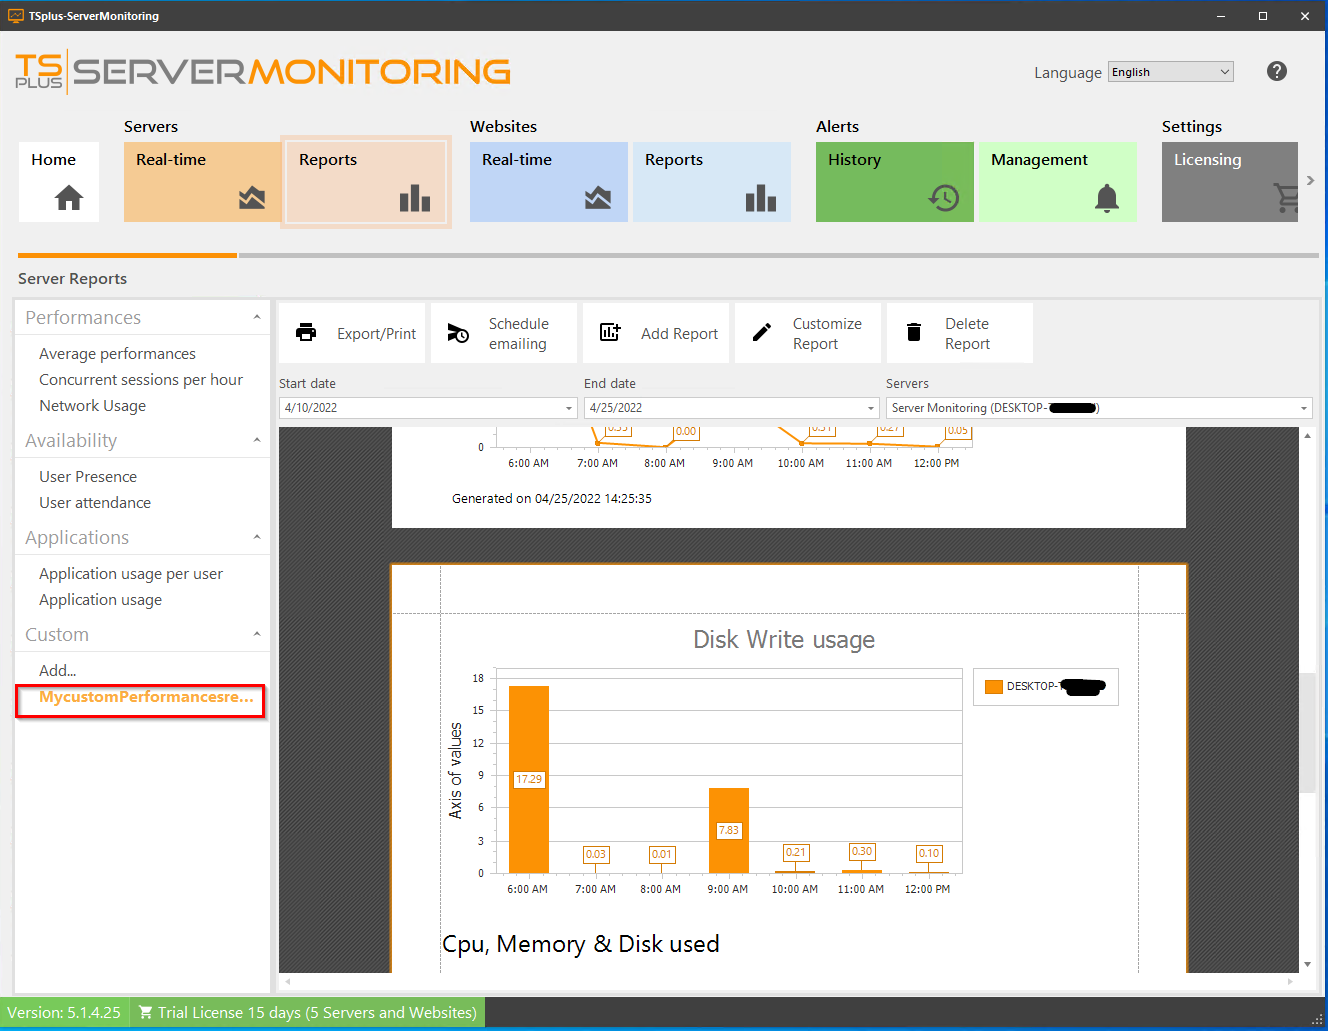Click the Delete Report trash icon
This screenshot has width=1328, height=1031.
click(x=913, y=332)
